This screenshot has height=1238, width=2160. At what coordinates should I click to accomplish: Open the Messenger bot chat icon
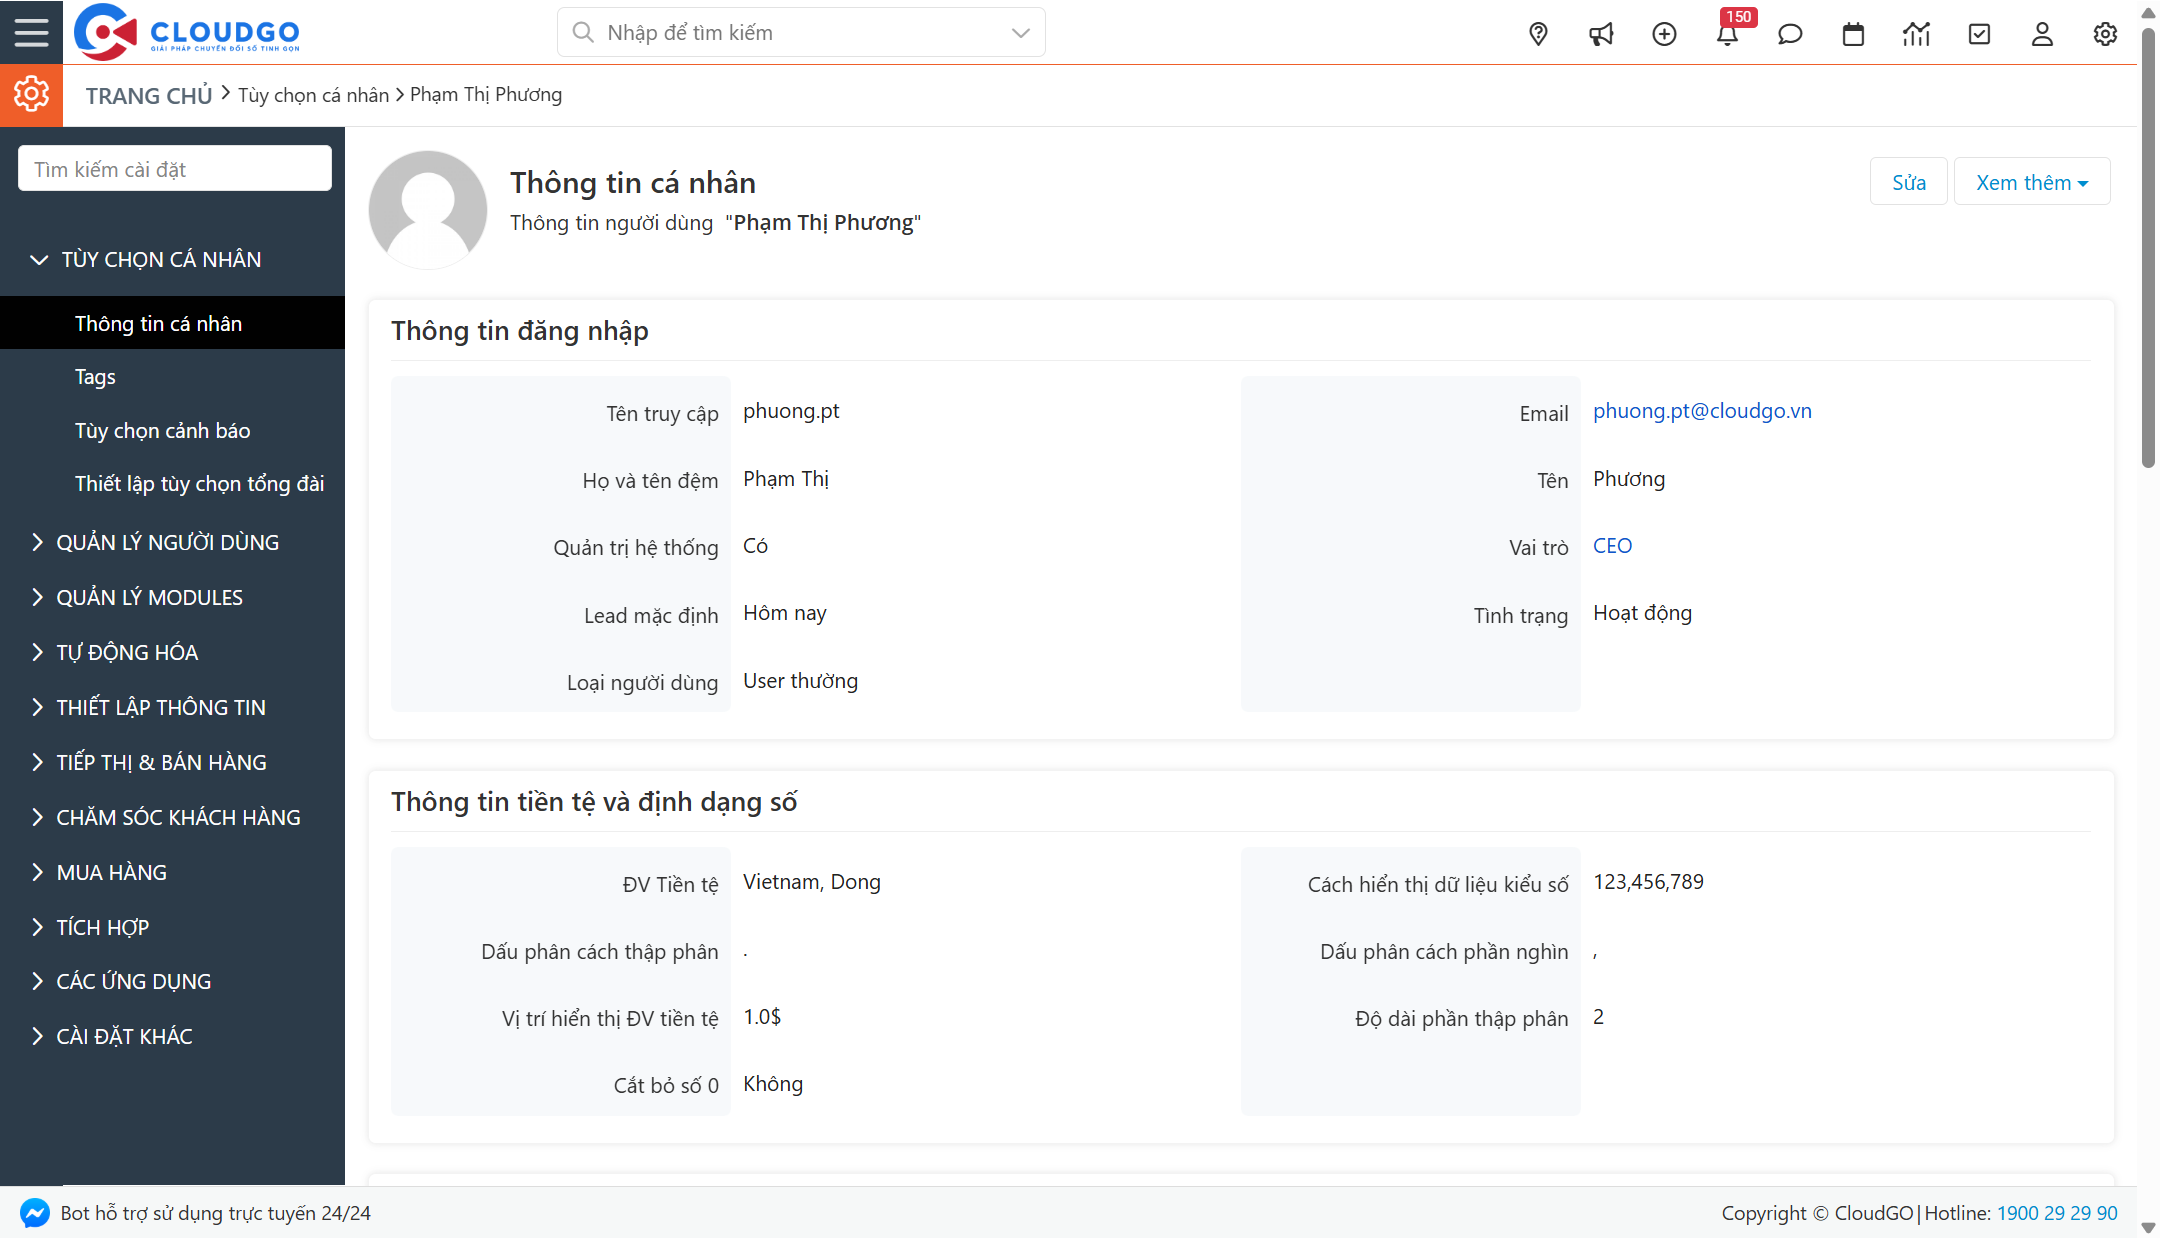34,1213
